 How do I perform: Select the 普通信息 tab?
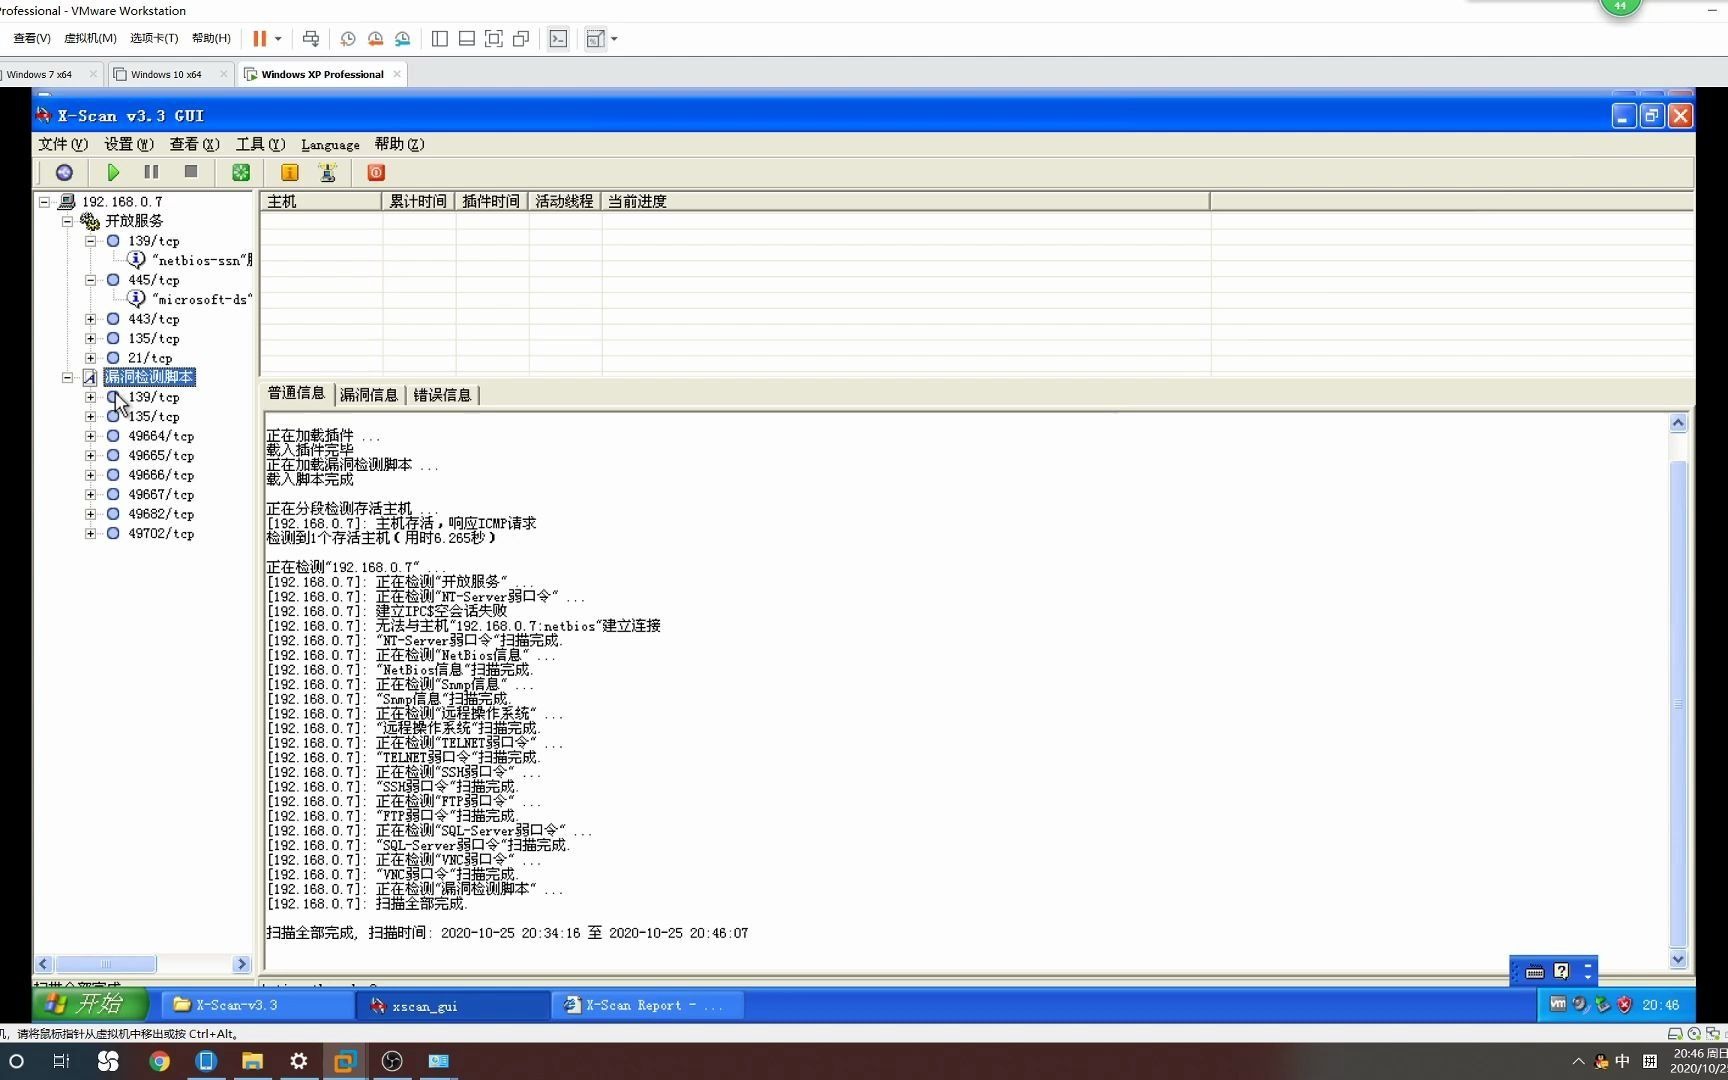click(296, 393)
